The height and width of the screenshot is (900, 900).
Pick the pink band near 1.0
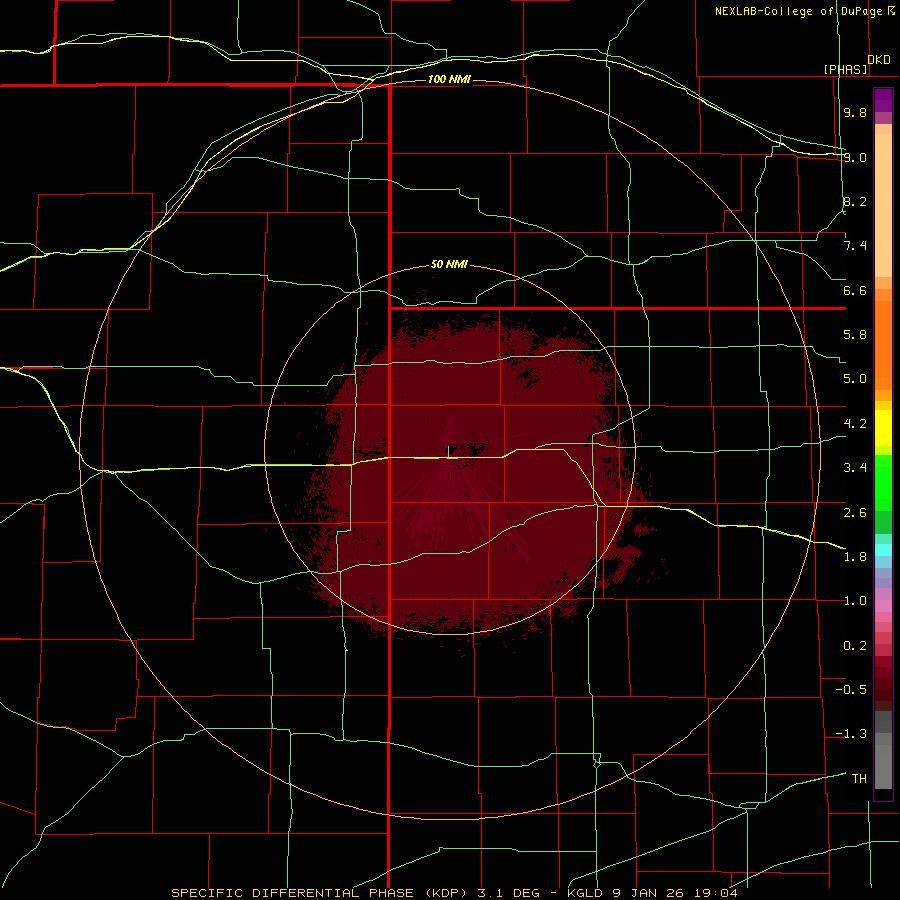pos(883,606)
